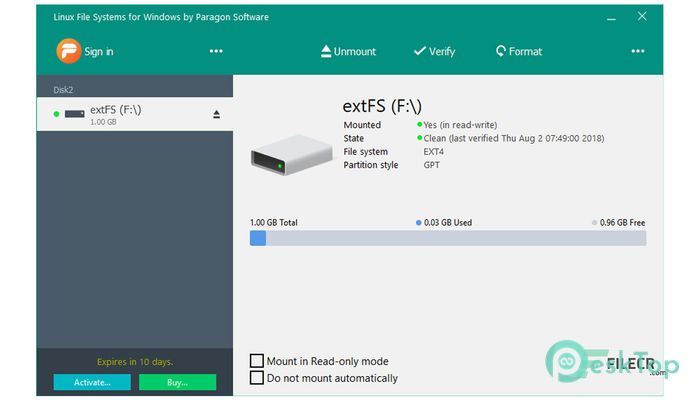Click the Format toolbar button
Viewport: 700px width, 400px height.
(x=519, y=51)
